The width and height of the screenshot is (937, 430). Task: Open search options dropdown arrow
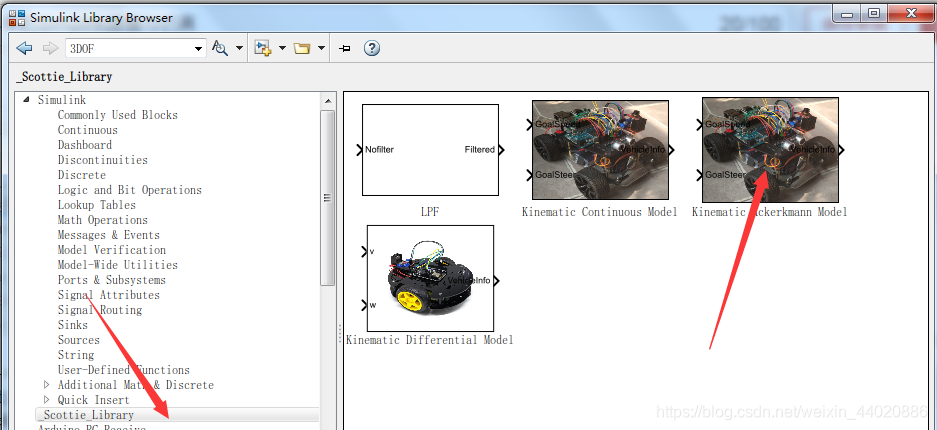(239, 48)
